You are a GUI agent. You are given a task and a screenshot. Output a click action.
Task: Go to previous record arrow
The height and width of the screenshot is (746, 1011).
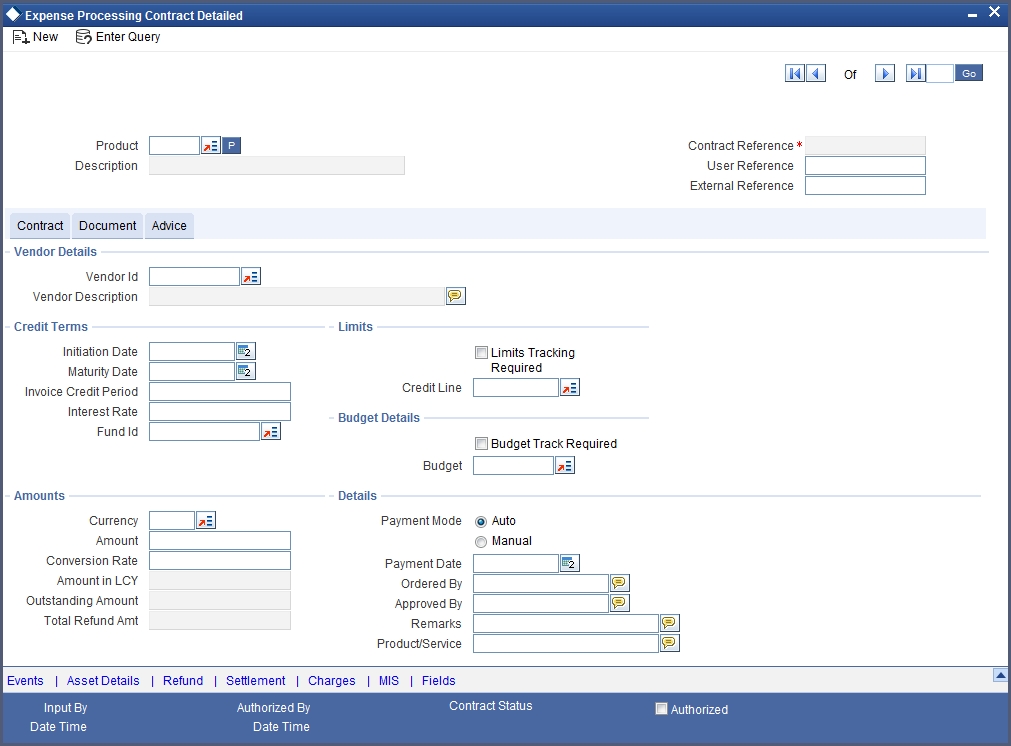pos(816,74)
